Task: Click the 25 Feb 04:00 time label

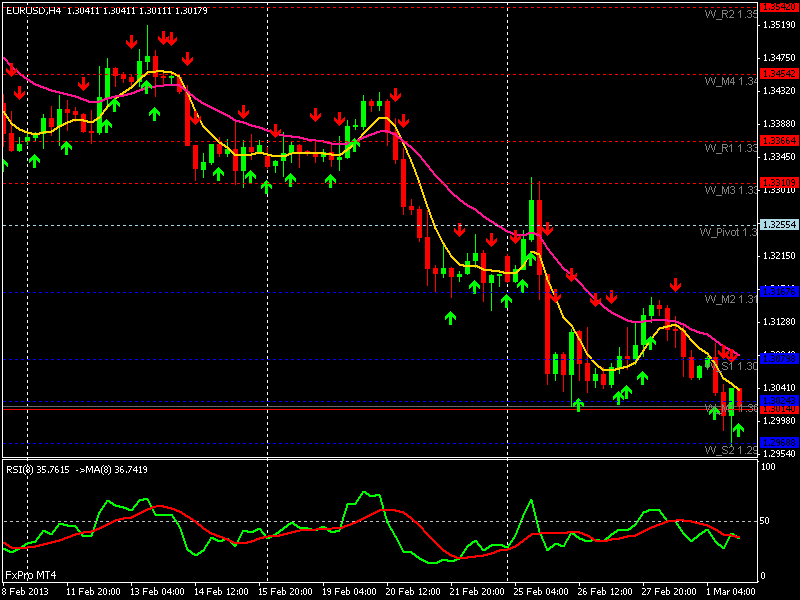Action: click(x=541, y=592)
